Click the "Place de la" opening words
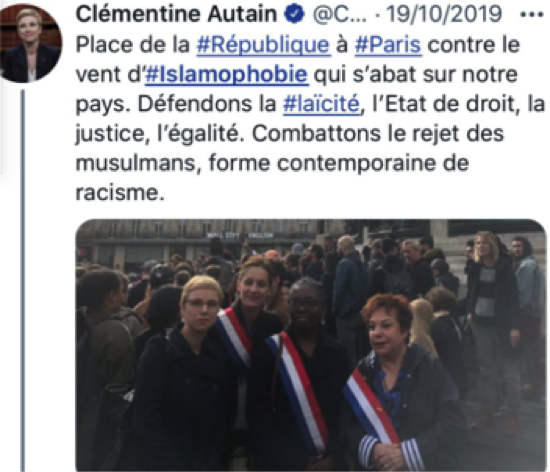Screen dimensions: 550x472 pyautogui.click(x=133, y=45)
